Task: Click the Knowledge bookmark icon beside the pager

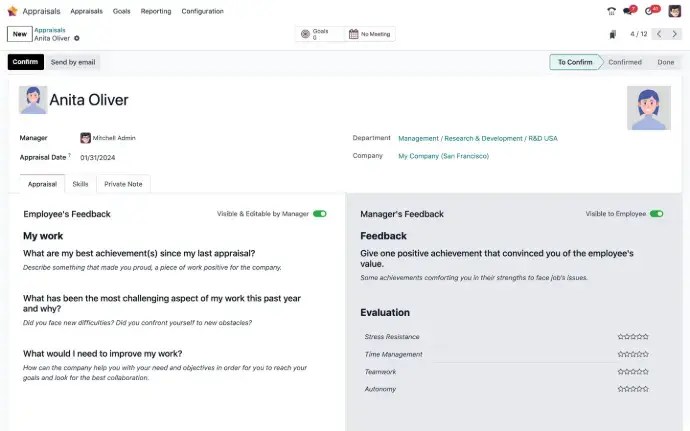Action: coord(612,34)
